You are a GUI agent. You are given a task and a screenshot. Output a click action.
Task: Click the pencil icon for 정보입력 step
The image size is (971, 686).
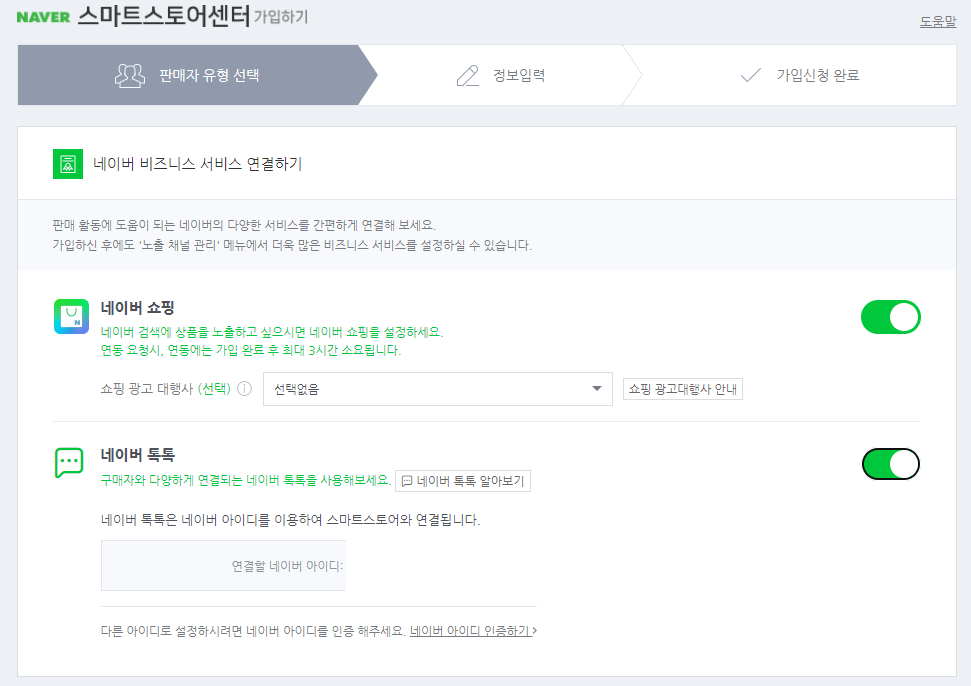tap(468, 76)
